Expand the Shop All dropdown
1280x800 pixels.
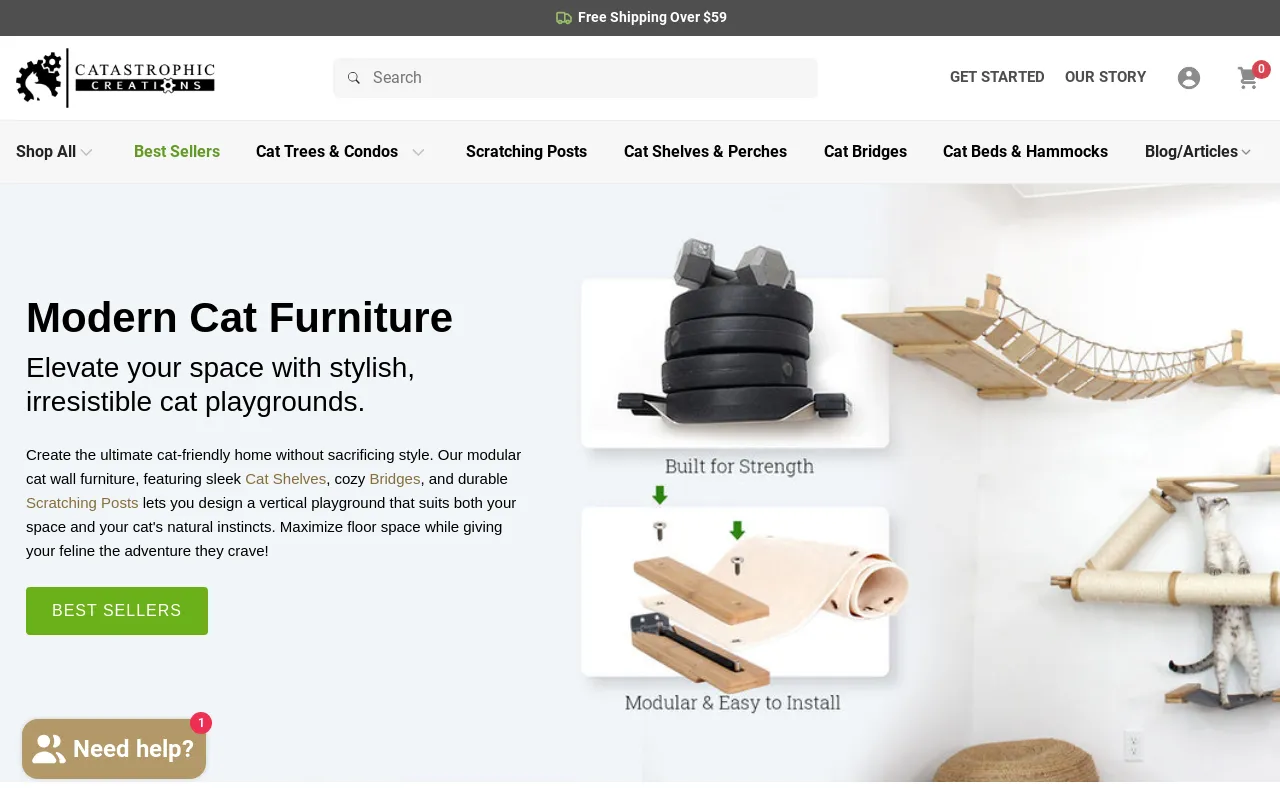tap(54, 152)
